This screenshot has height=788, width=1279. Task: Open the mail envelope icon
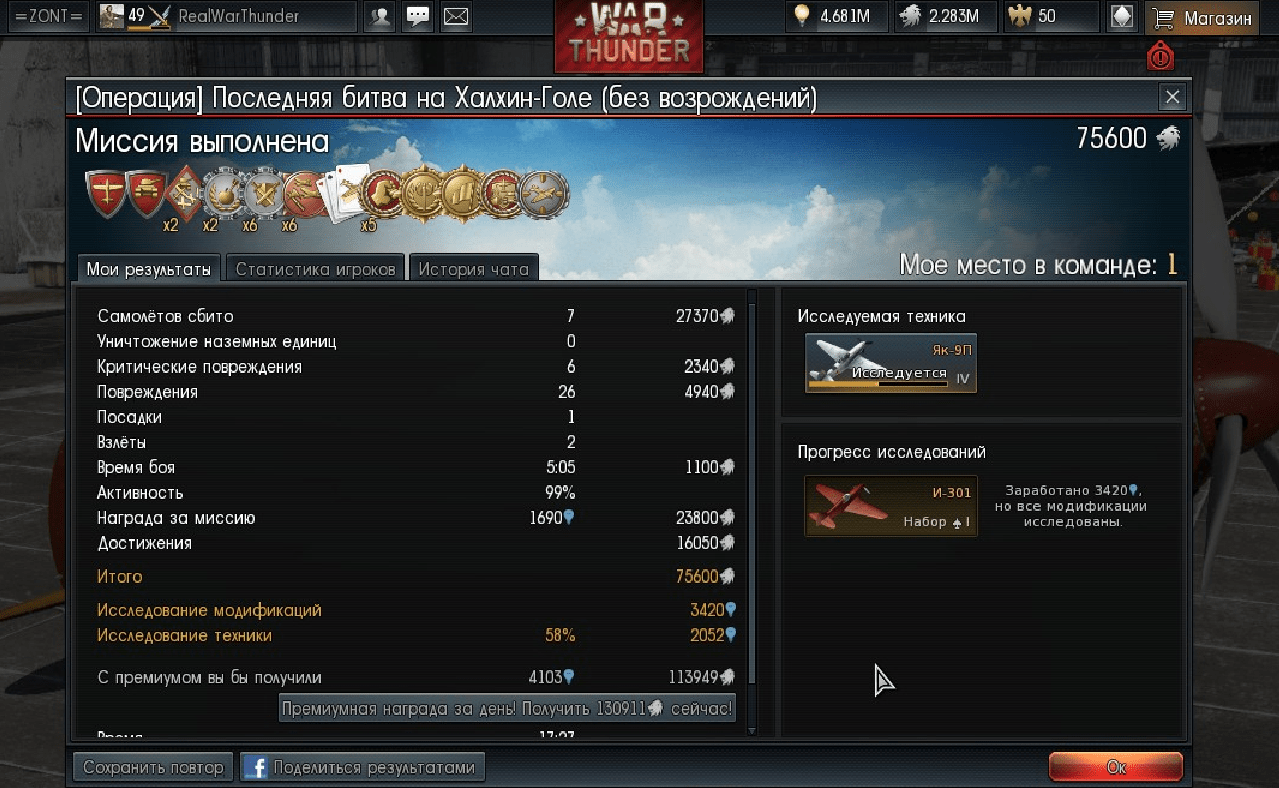(x=456, y=17)
